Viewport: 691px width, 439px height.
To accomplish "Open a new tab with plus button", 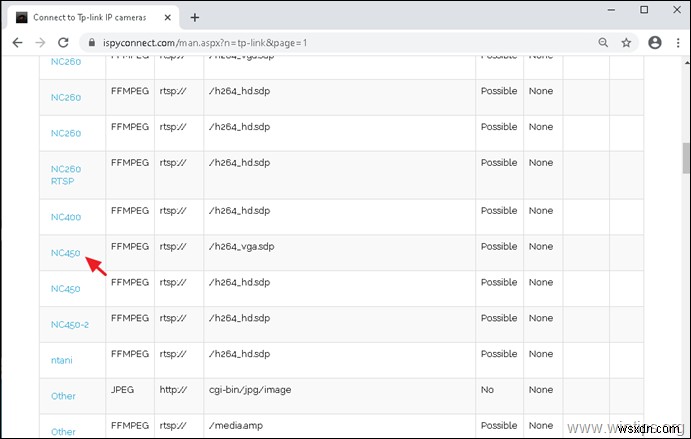I will point(195,17).
